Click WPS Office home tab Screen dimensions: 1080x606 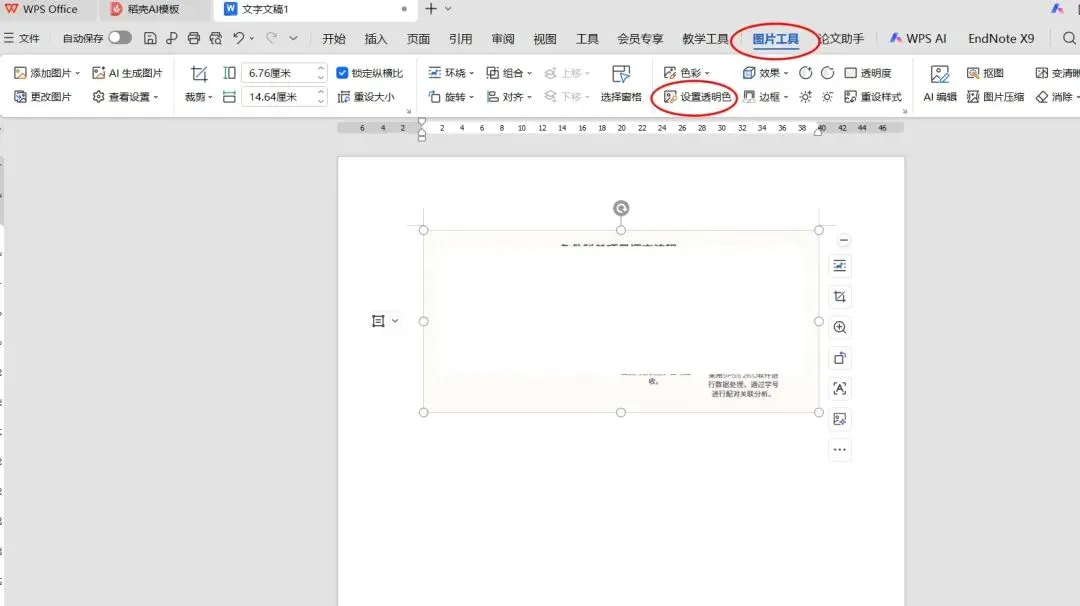[41, 9]
